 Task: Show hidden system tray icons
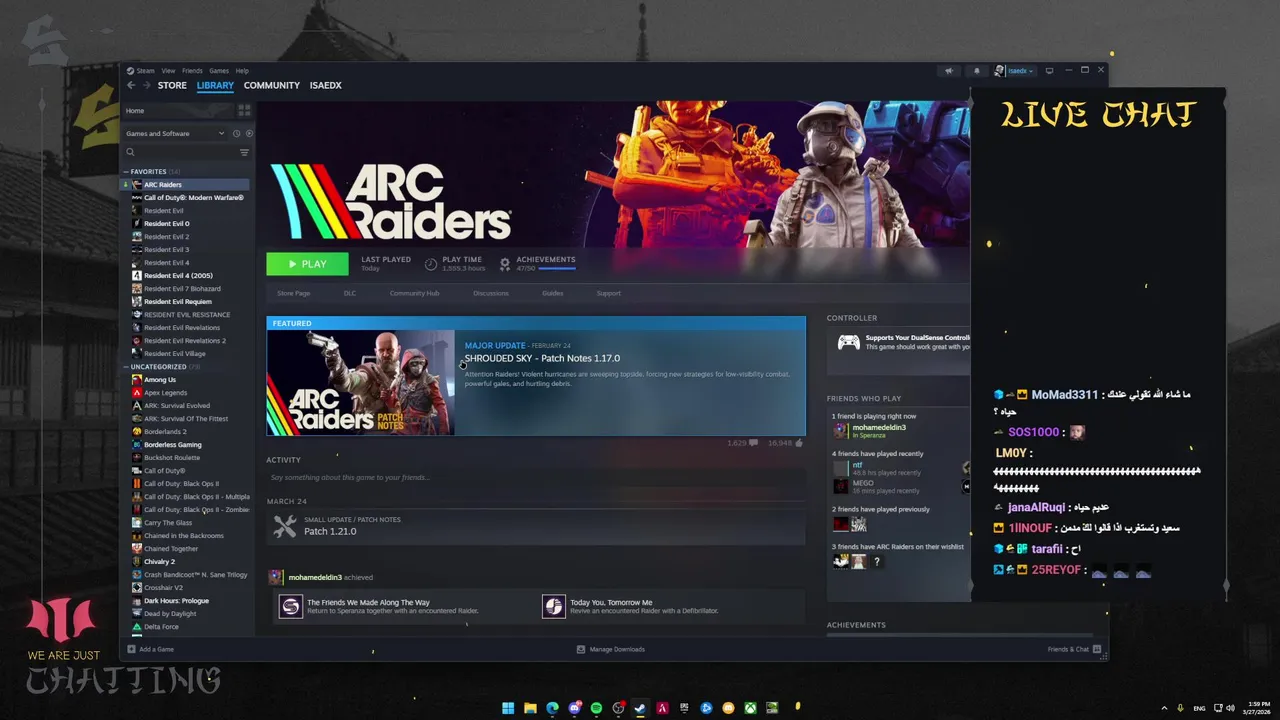1165,708
